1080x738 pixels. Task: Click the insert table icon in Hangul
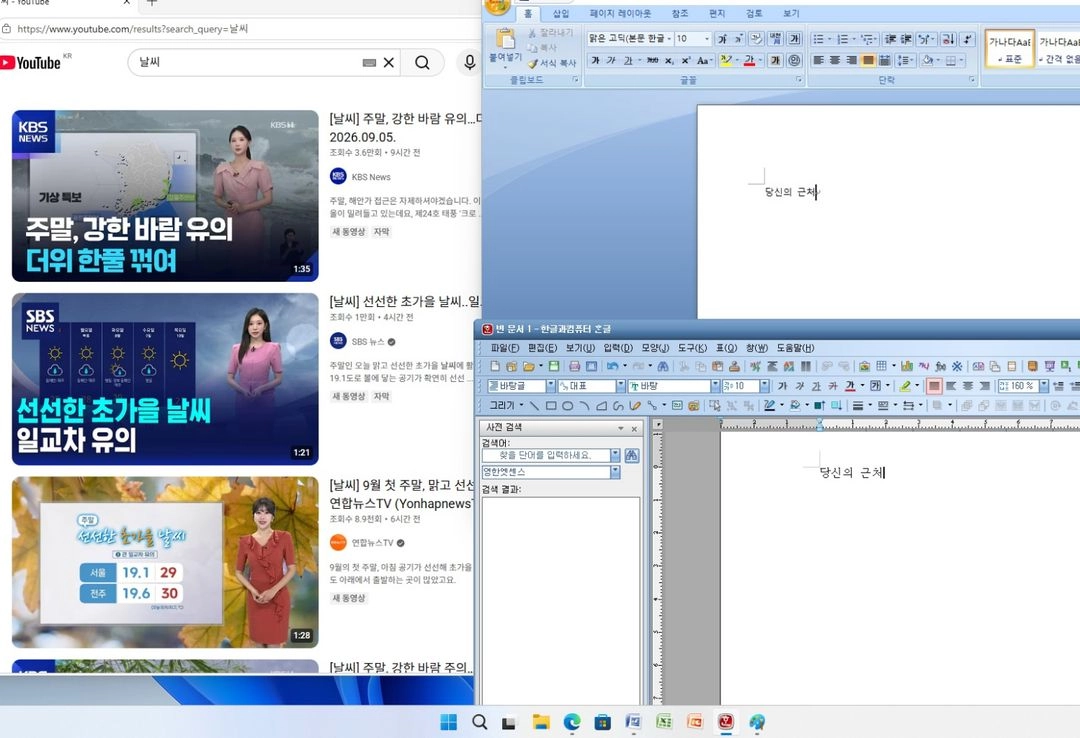point(882,367)
